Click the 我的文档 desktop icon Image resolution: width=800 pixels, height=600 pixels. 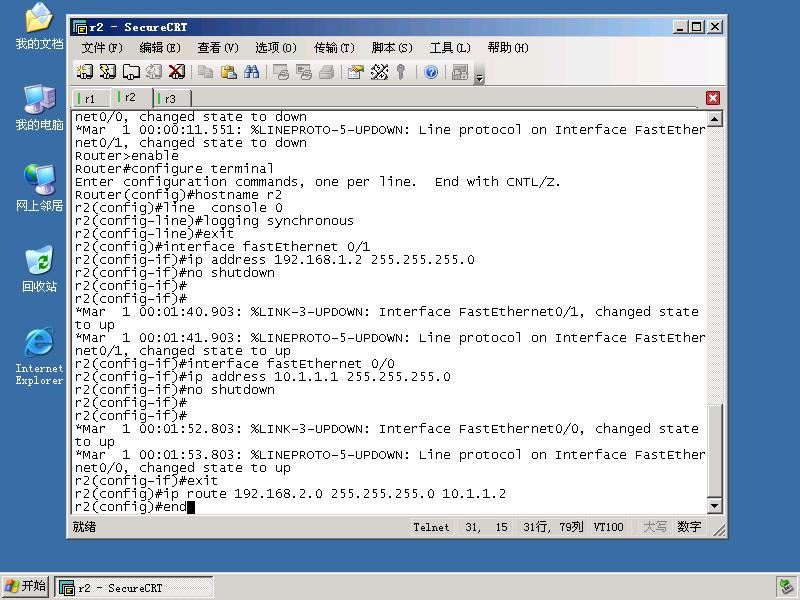pos(39,27)
